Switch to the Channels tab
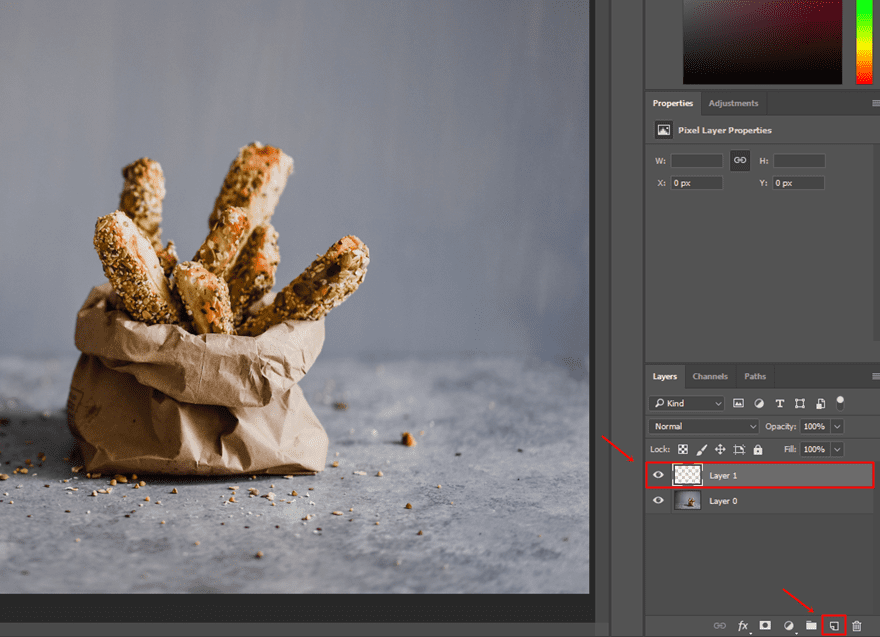880x637 pixels. (710, 376)
